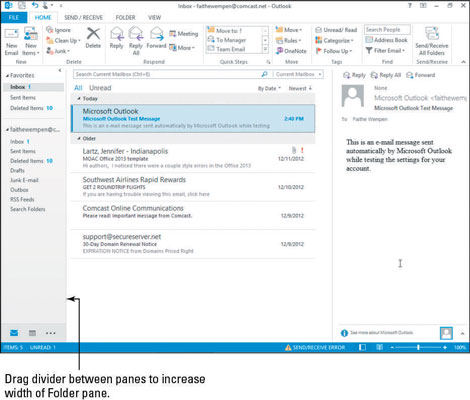Delete the selected message
Screen dimensions: 470x400
[93, 38]
